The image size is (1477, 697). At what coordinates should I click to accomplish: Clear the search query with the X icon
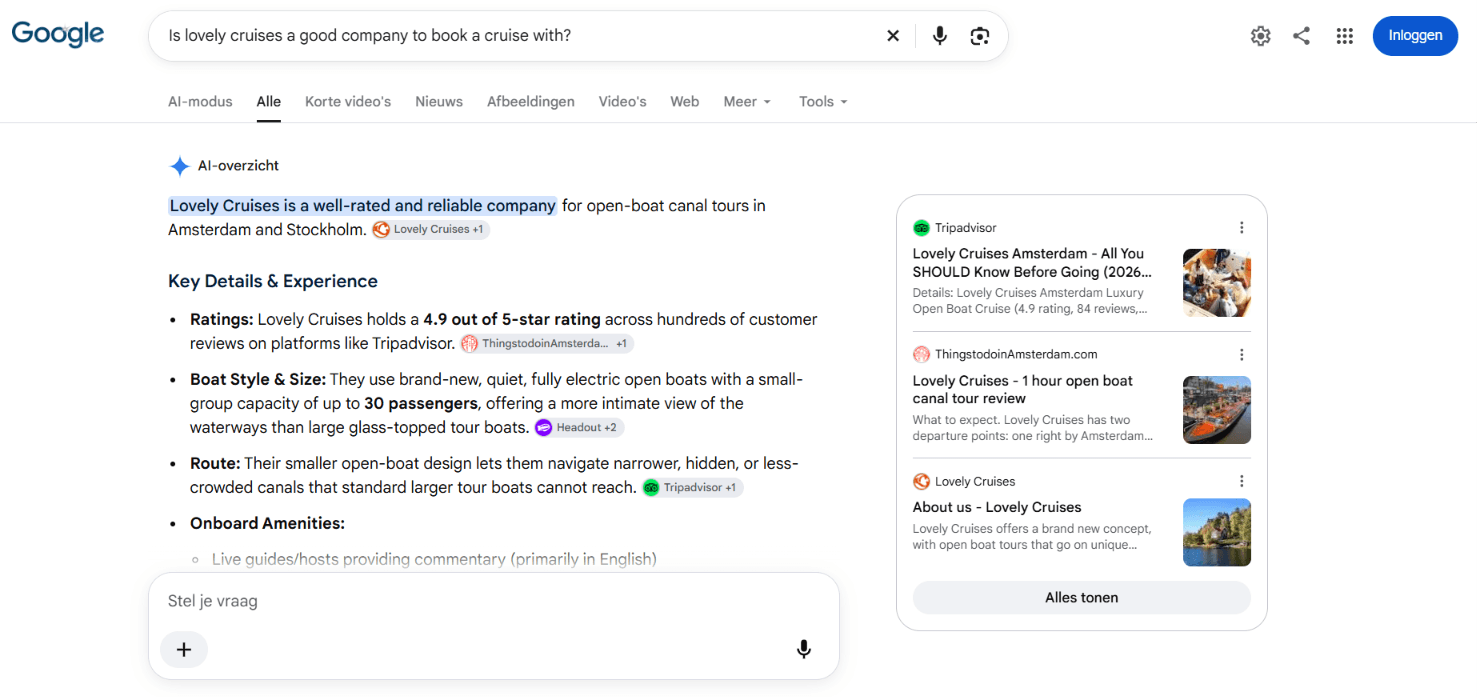[893, 36]
